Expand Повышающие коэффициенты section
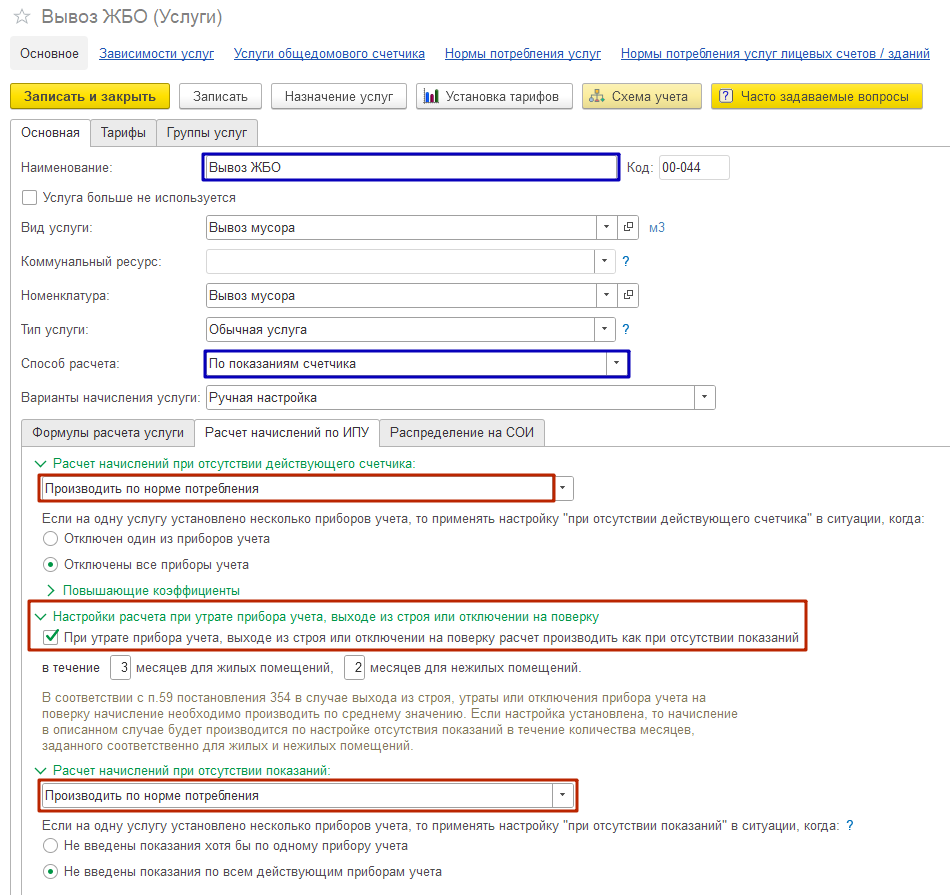Viewport: 950px width, 895px height. click(x=144, y=590)
